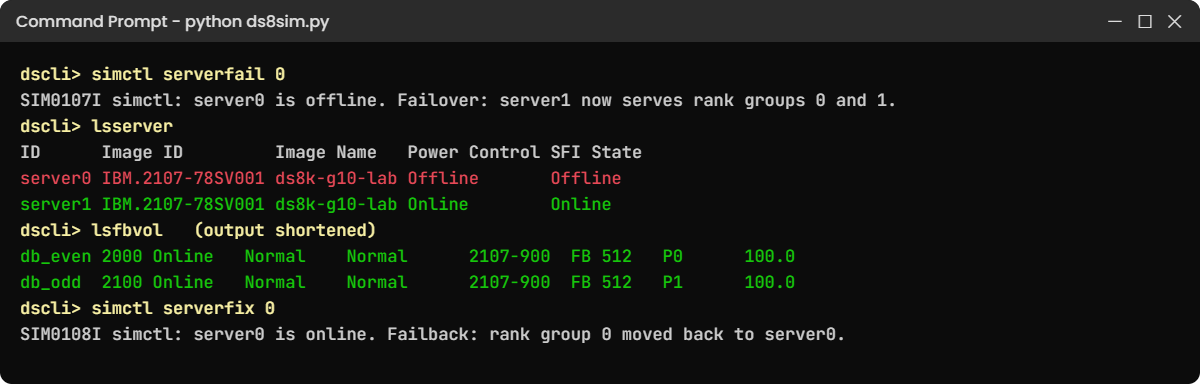Click the command 'simctl serverfix 0'
Viewport: 1200px width, 384px height.
tap(183, 309)
